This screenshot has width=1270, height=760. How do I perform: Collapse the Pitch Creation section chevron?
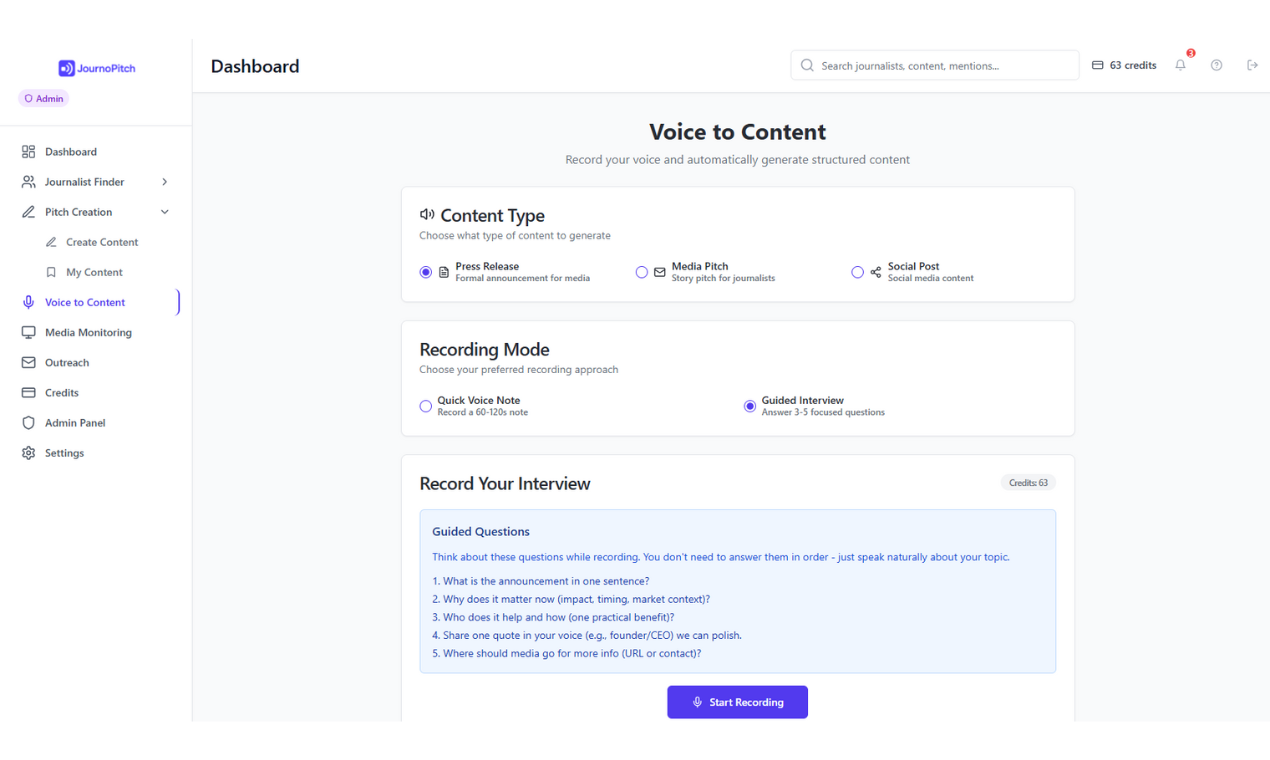point(165,212)
